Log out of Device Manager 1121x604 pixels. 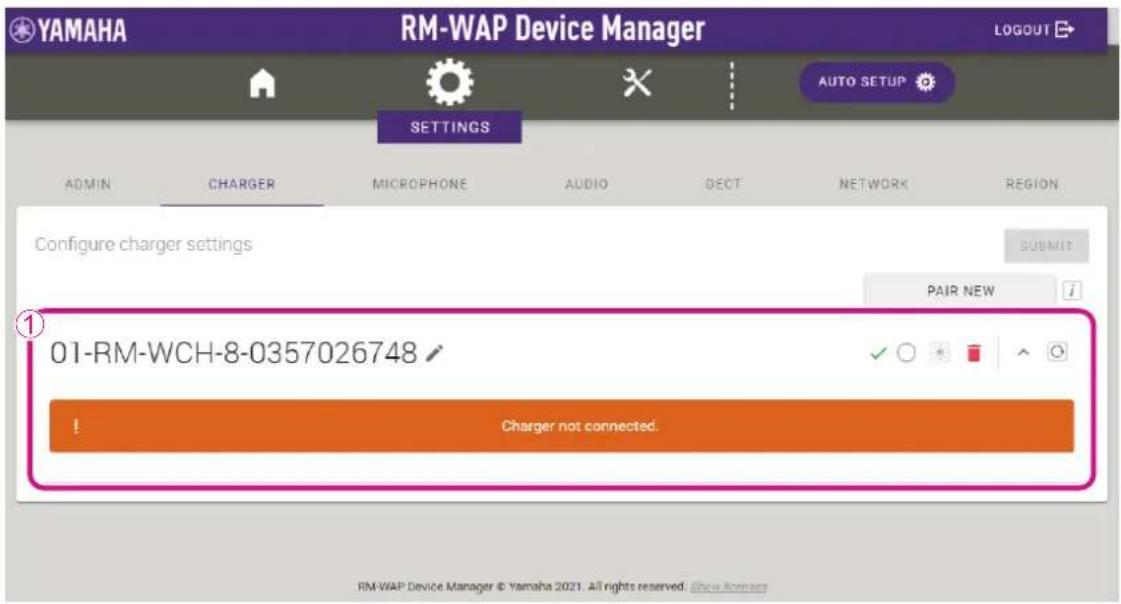1034,29
